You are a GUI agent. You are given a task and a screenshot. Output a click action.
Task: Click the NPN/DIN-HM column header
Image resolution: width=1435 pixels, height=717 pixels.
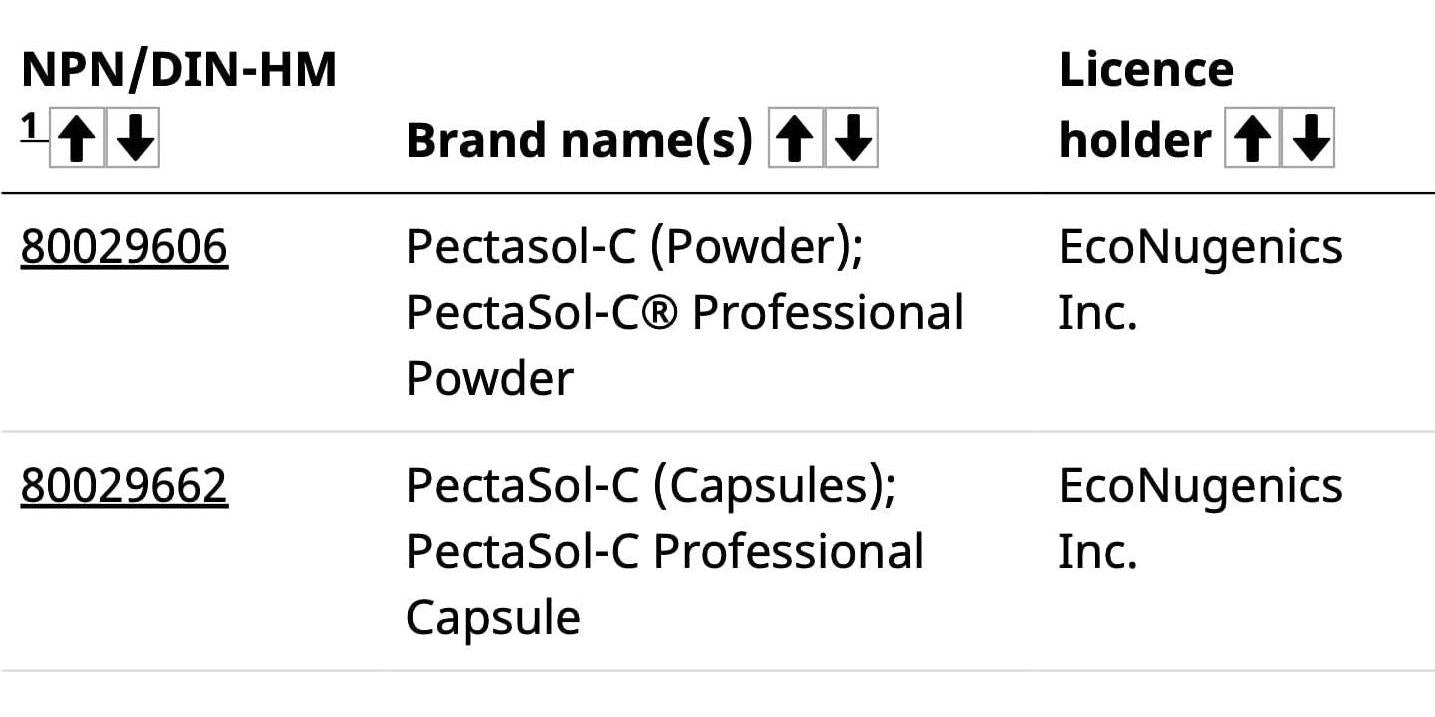pyautogui.click(x=177, y=70)
